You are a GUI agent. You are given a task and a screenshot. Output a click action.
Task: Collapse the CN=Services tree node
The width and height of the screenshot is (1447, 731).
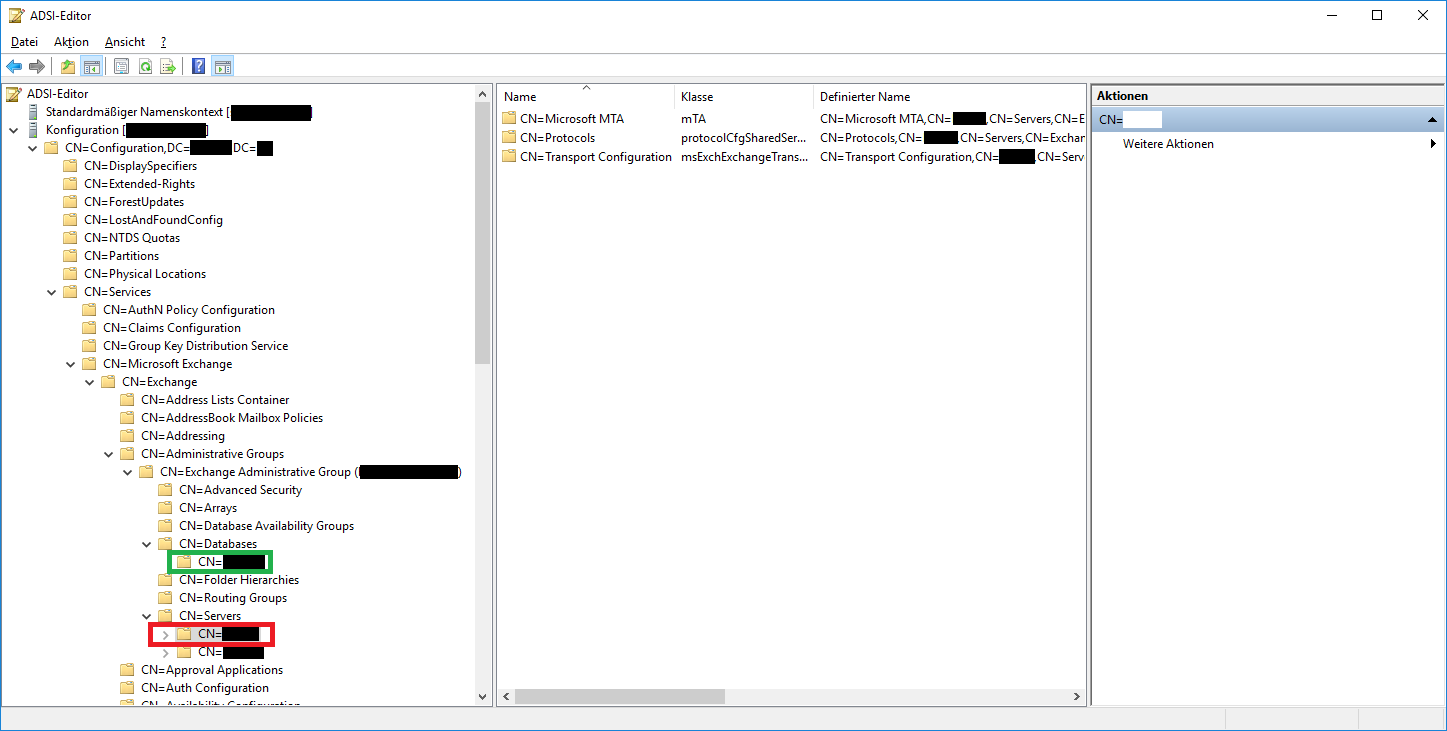point(52,292)
